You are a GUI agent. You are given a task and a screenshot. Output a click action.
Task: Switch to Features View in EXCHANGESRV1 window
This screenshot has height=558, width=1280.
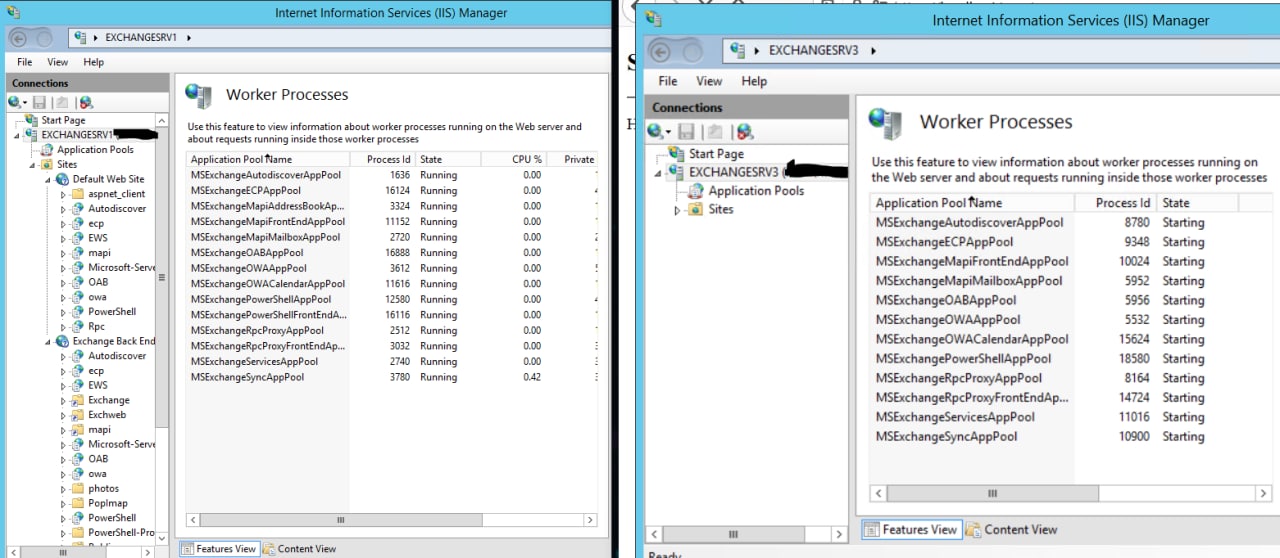219,548
